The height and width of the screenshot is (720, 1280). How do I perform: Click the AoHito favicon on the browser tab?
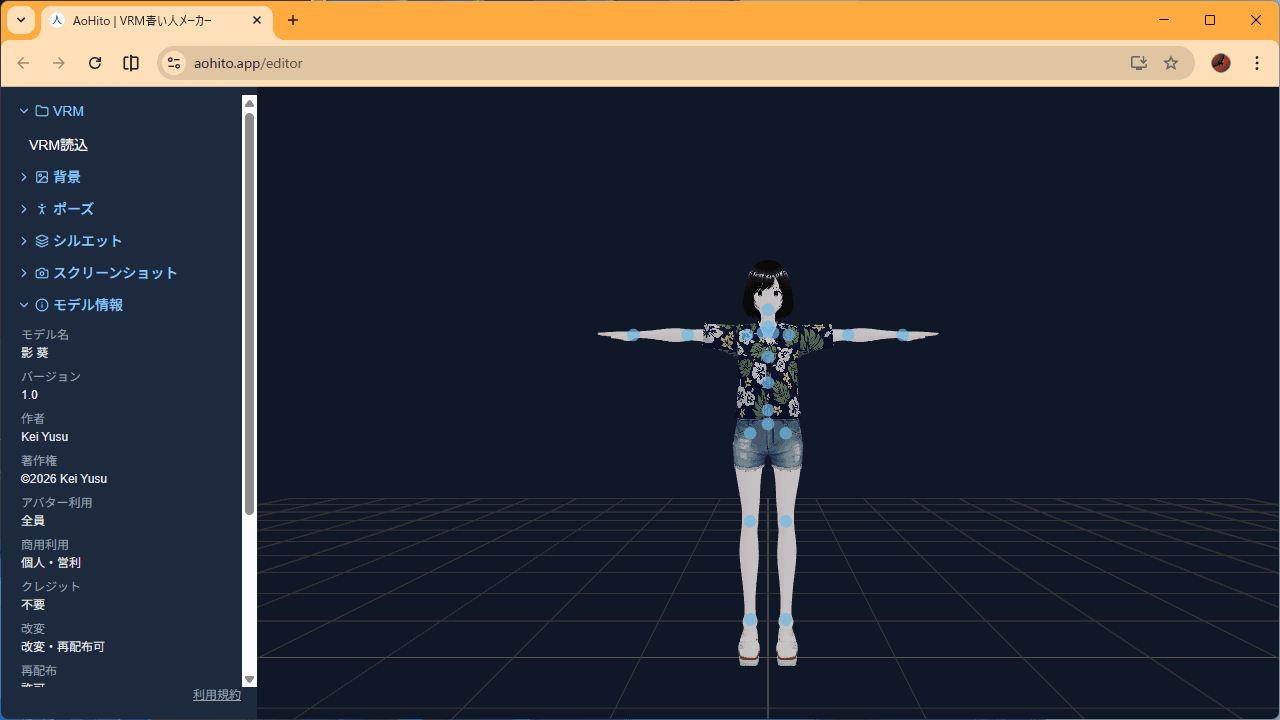pos(57,20)
